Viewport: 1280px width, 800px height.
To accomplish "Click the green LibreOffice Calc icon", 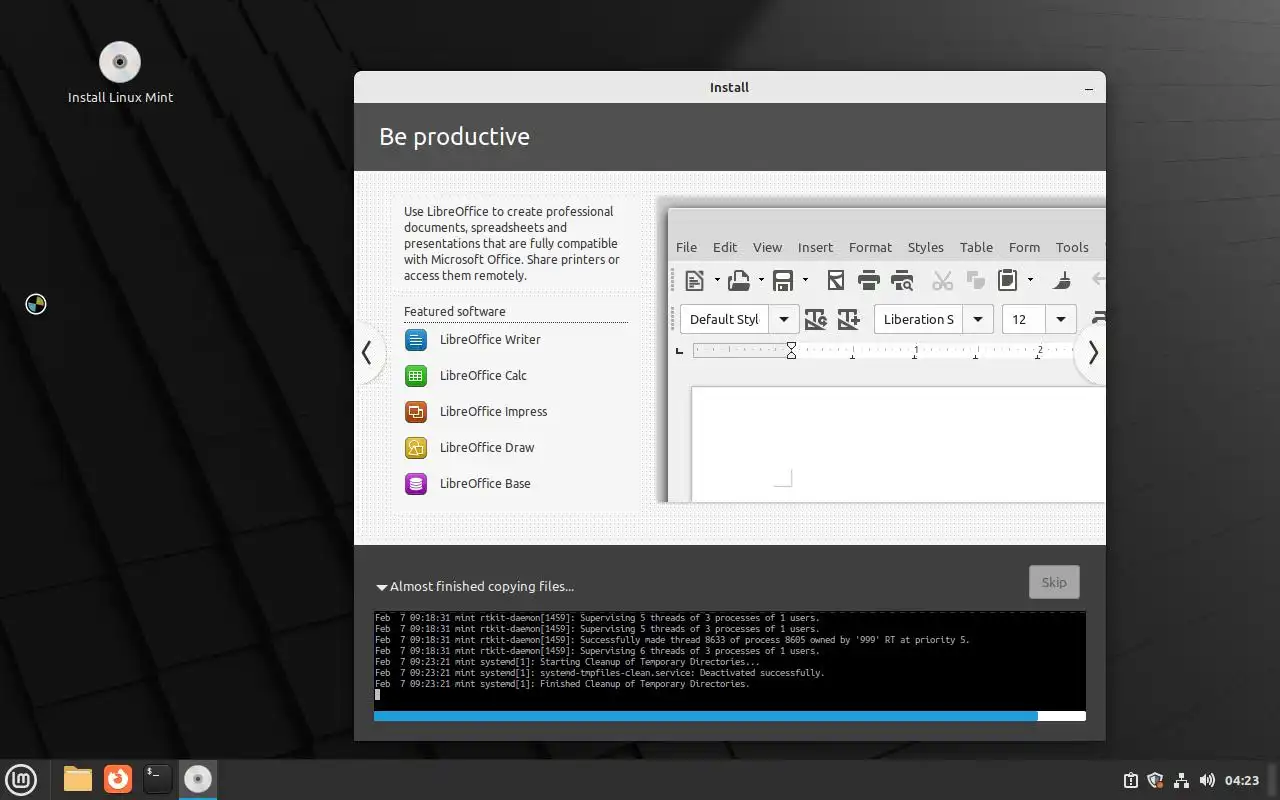I will coord(416,376).
